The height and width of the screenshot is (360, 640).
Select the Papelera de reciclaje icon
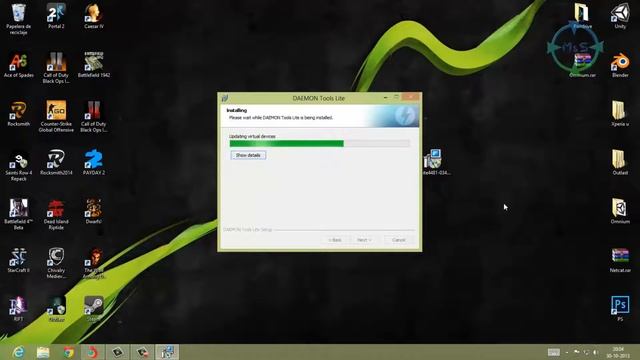pos(18,19)
